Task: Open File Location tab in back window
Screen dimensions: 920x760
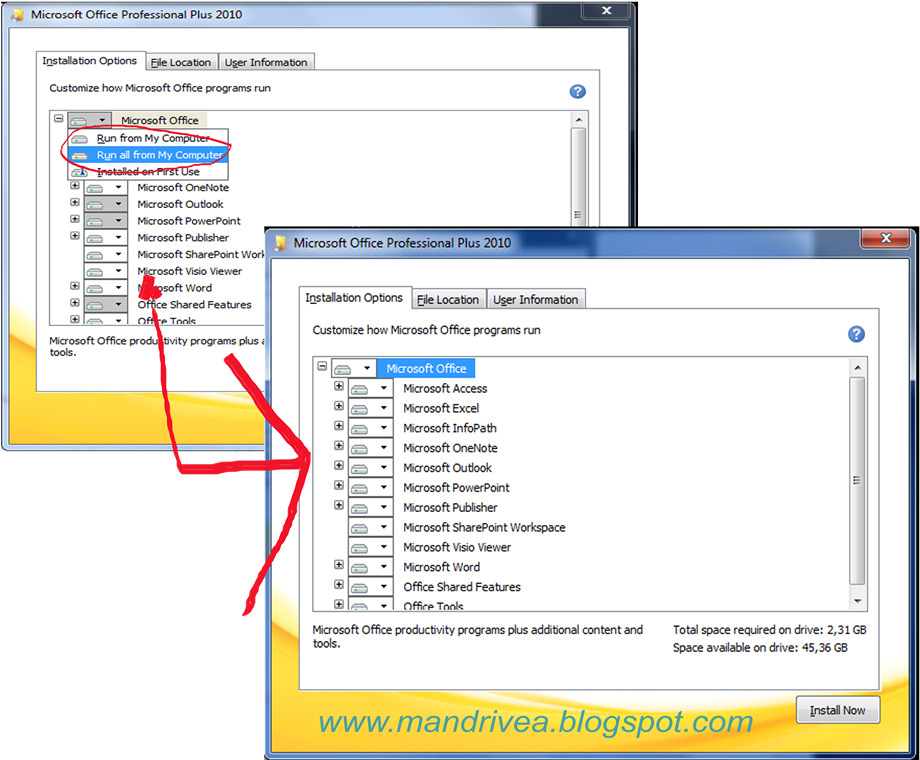Action: pyautogui.click(x=181, y=62)
